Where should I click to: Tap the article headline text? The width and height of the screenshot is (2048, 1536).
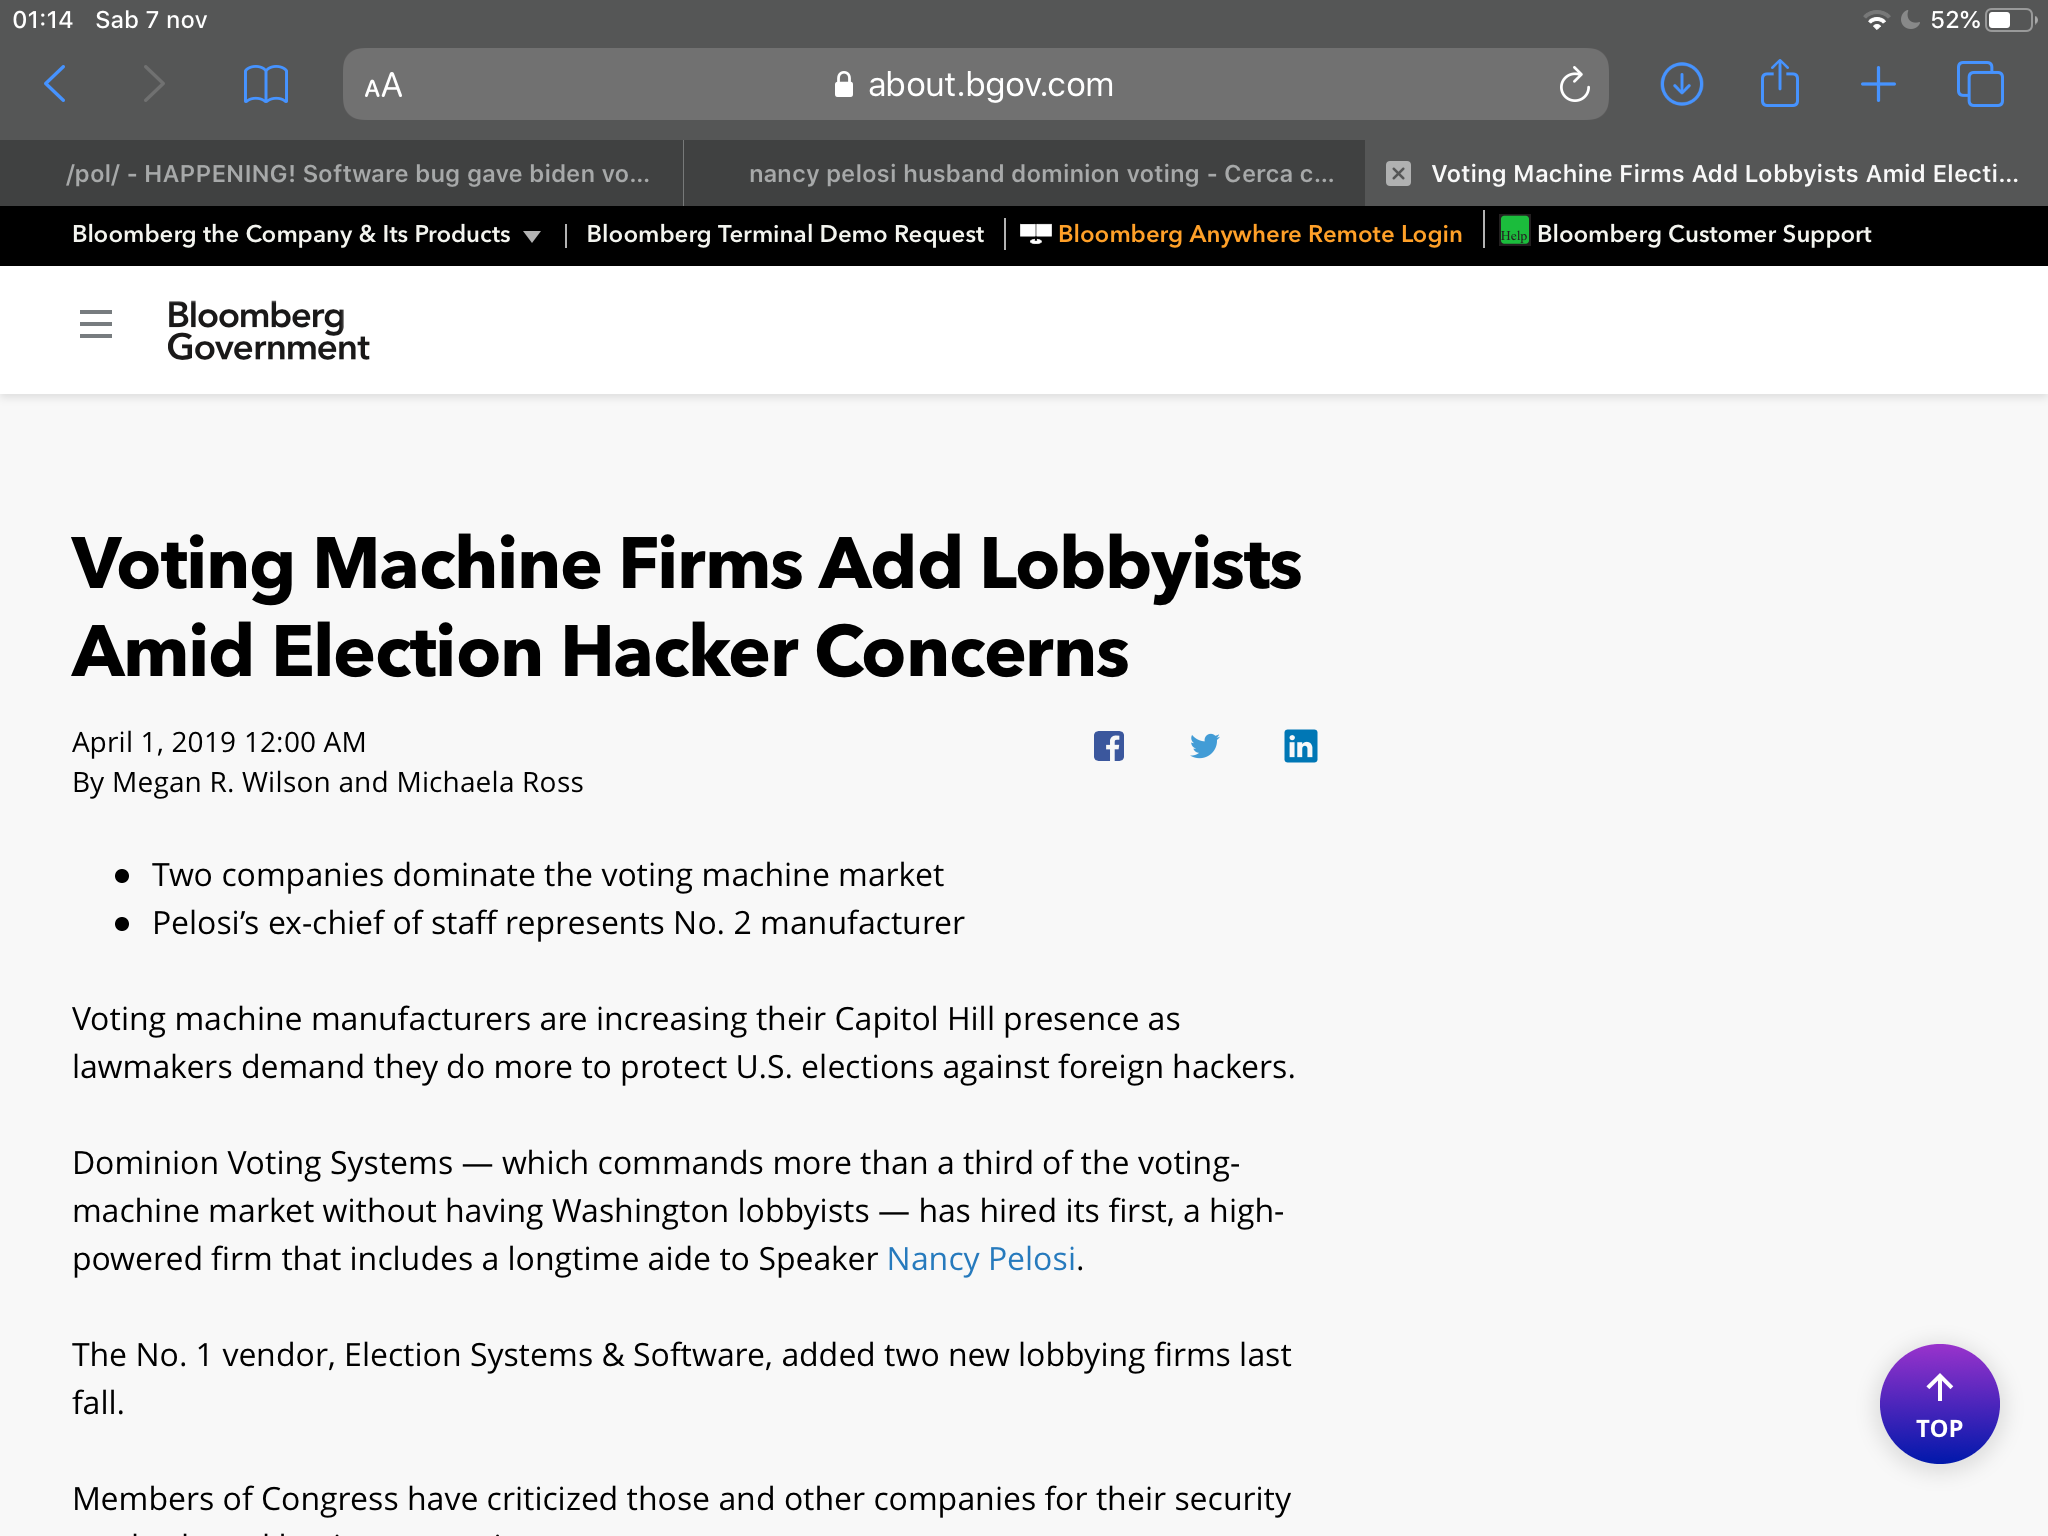point(686,607)
